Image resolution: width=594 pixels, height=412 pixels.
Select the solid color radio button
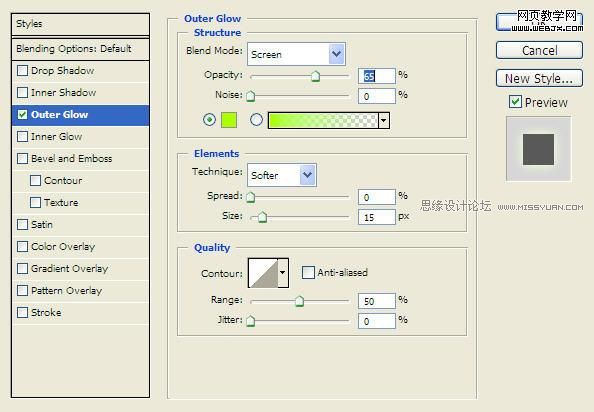209,120
